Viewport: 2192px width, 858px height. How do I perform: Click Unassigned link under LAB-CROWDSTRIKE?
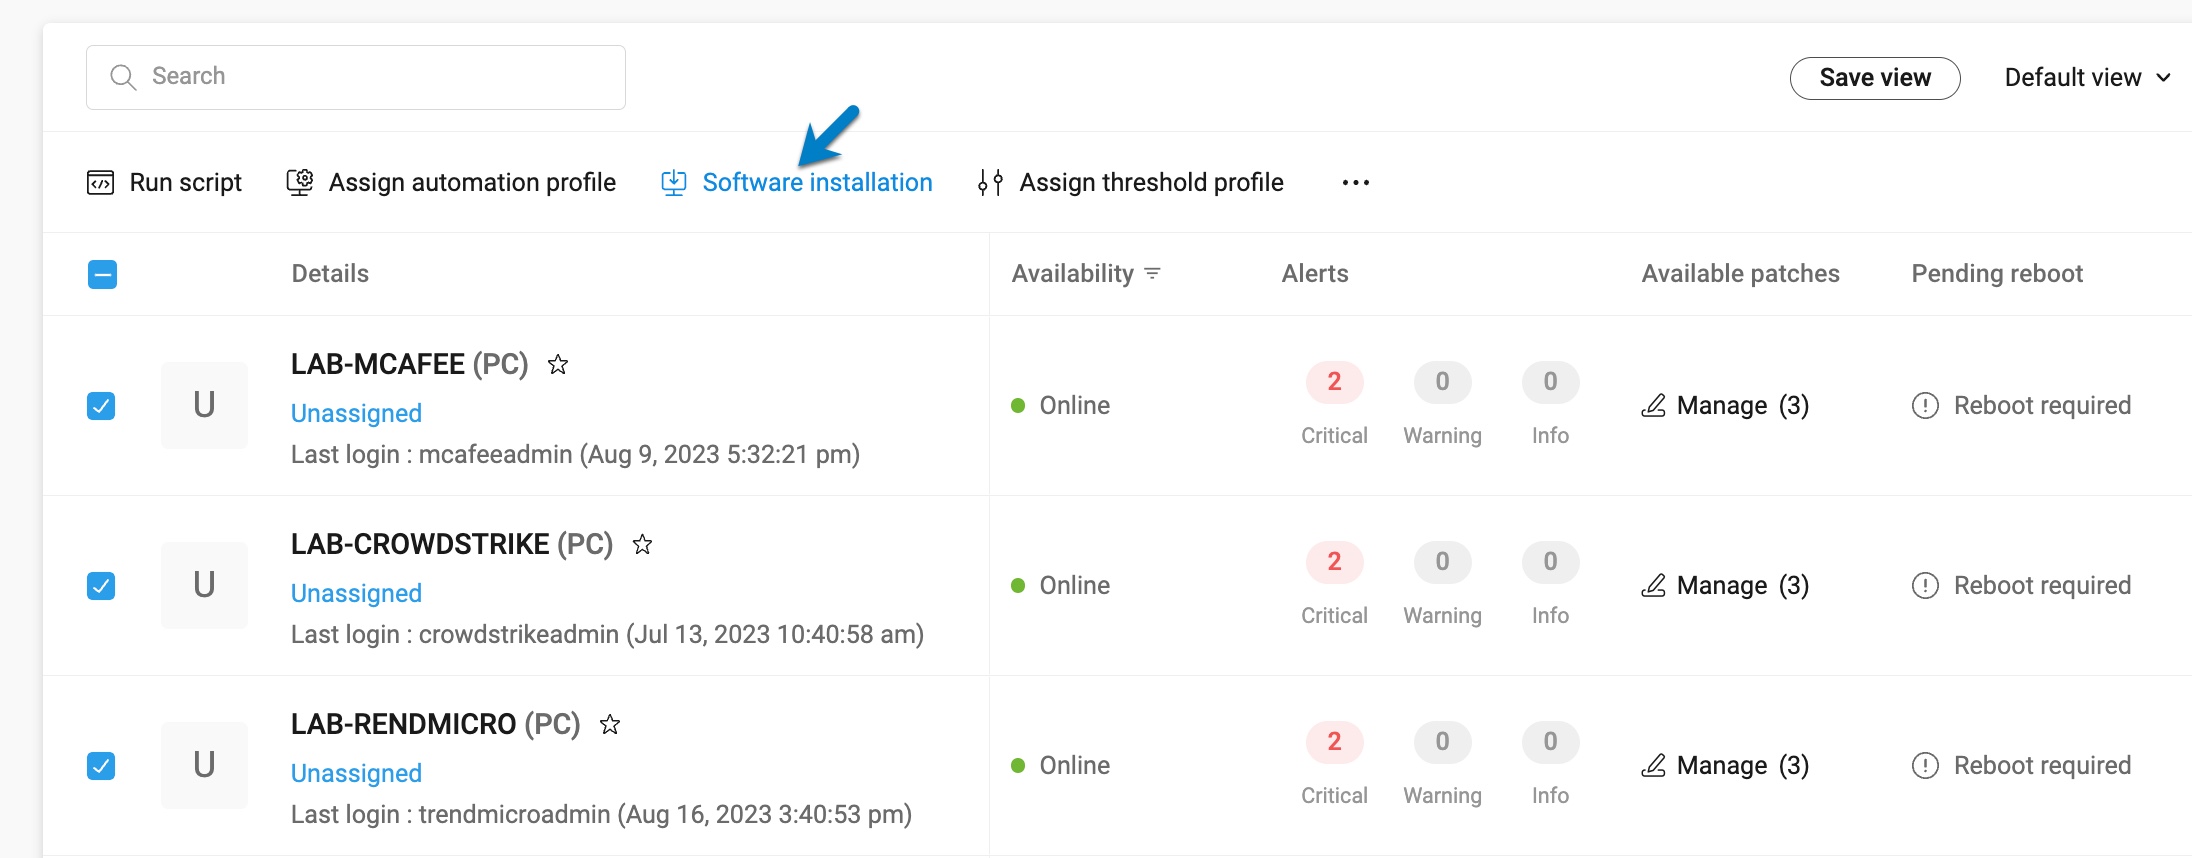pyautogui.click(x=356, y=593)
